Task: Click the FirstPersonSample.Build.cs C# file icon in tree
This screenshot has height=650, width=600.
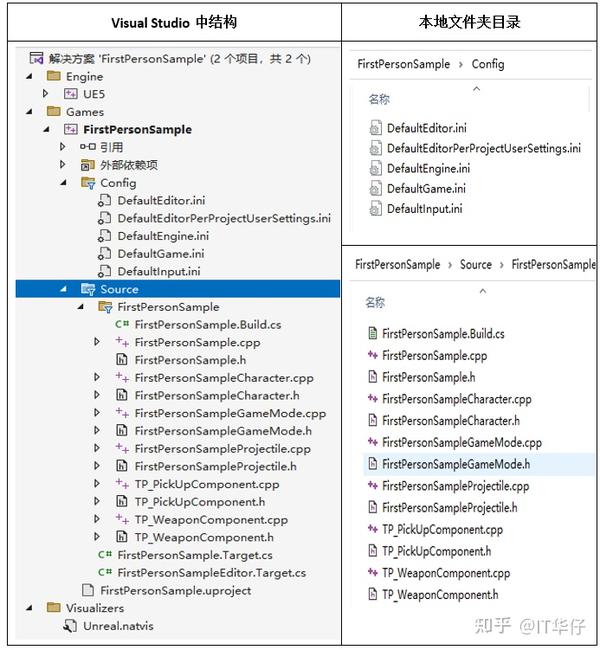Action: pyautogui.click(x=122, y=324)
